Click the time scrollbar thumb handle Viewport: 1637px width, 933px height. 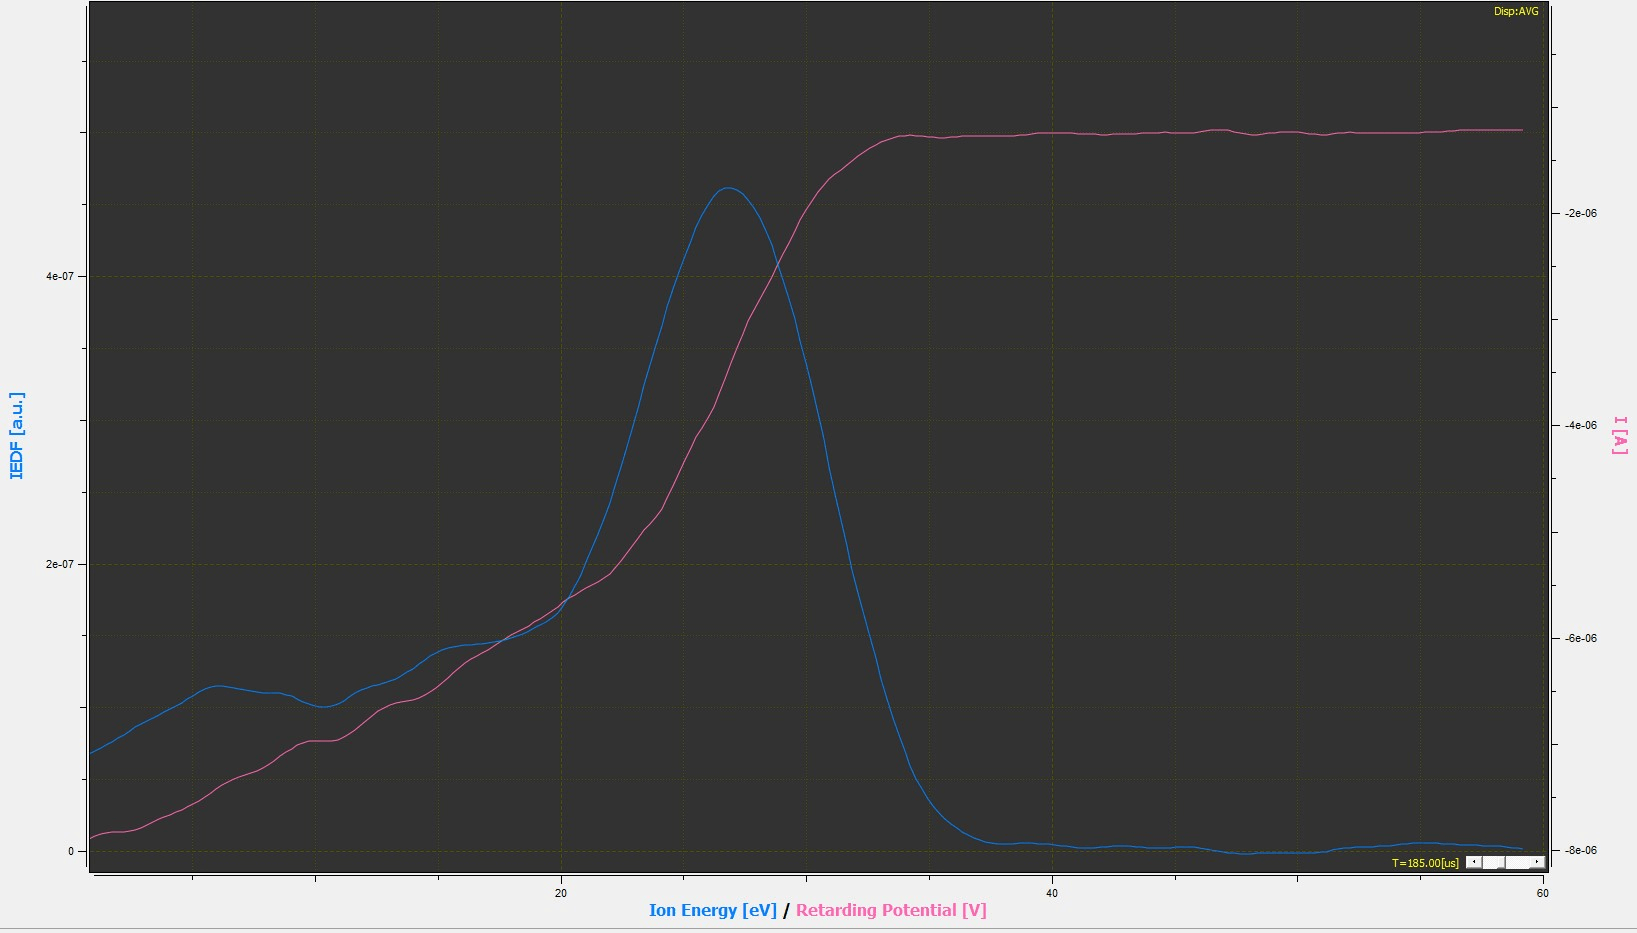1492,862
